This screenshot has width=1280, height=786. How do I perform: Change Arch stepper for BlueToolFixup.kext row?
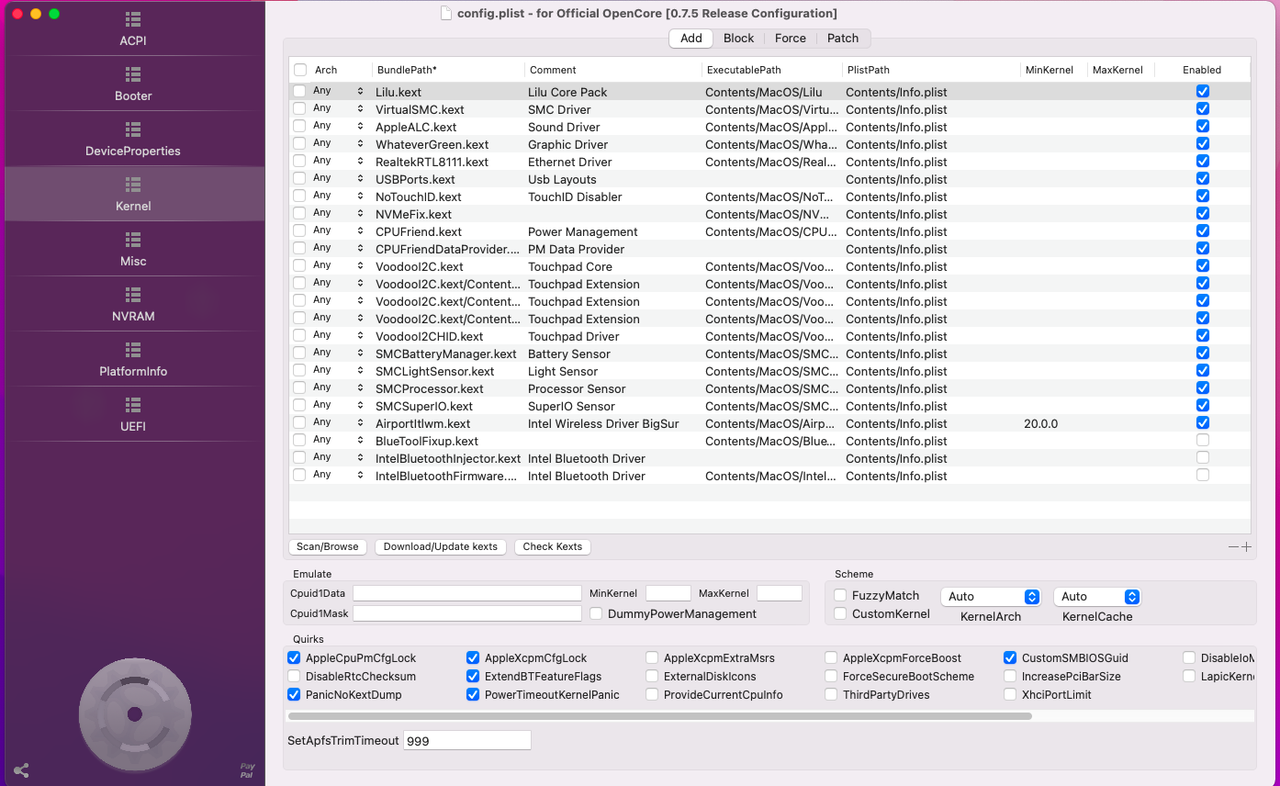pos(360,440)
